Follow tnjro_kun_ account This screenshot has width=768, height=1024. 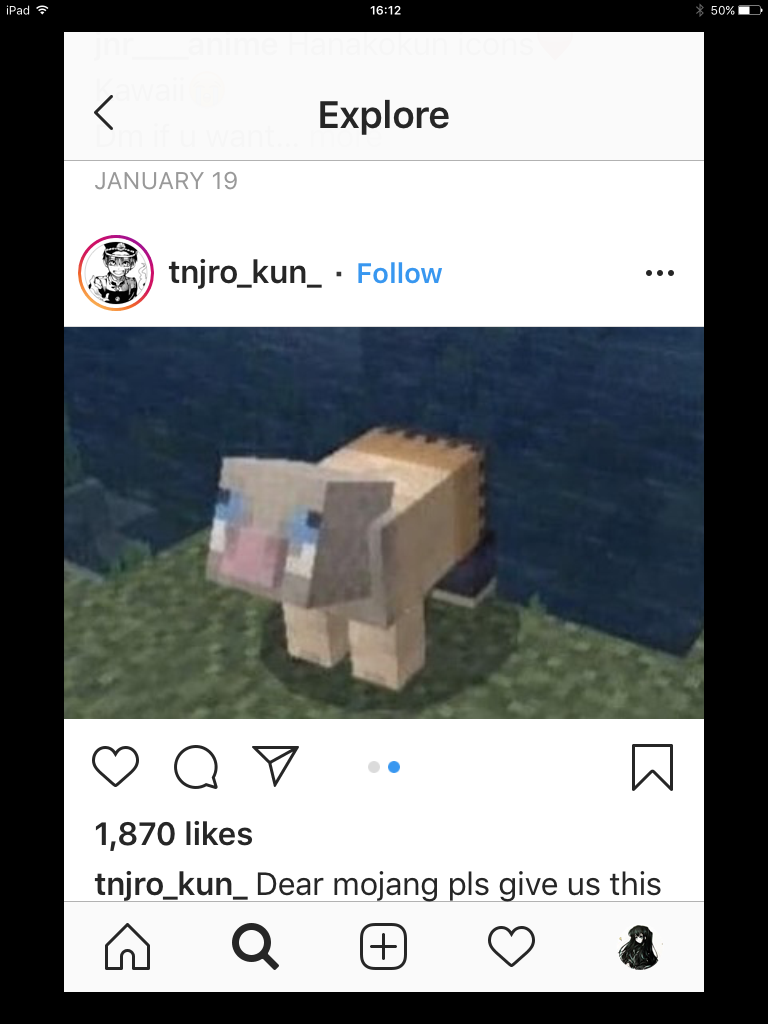pyautogui.click(x=399, y=274)
